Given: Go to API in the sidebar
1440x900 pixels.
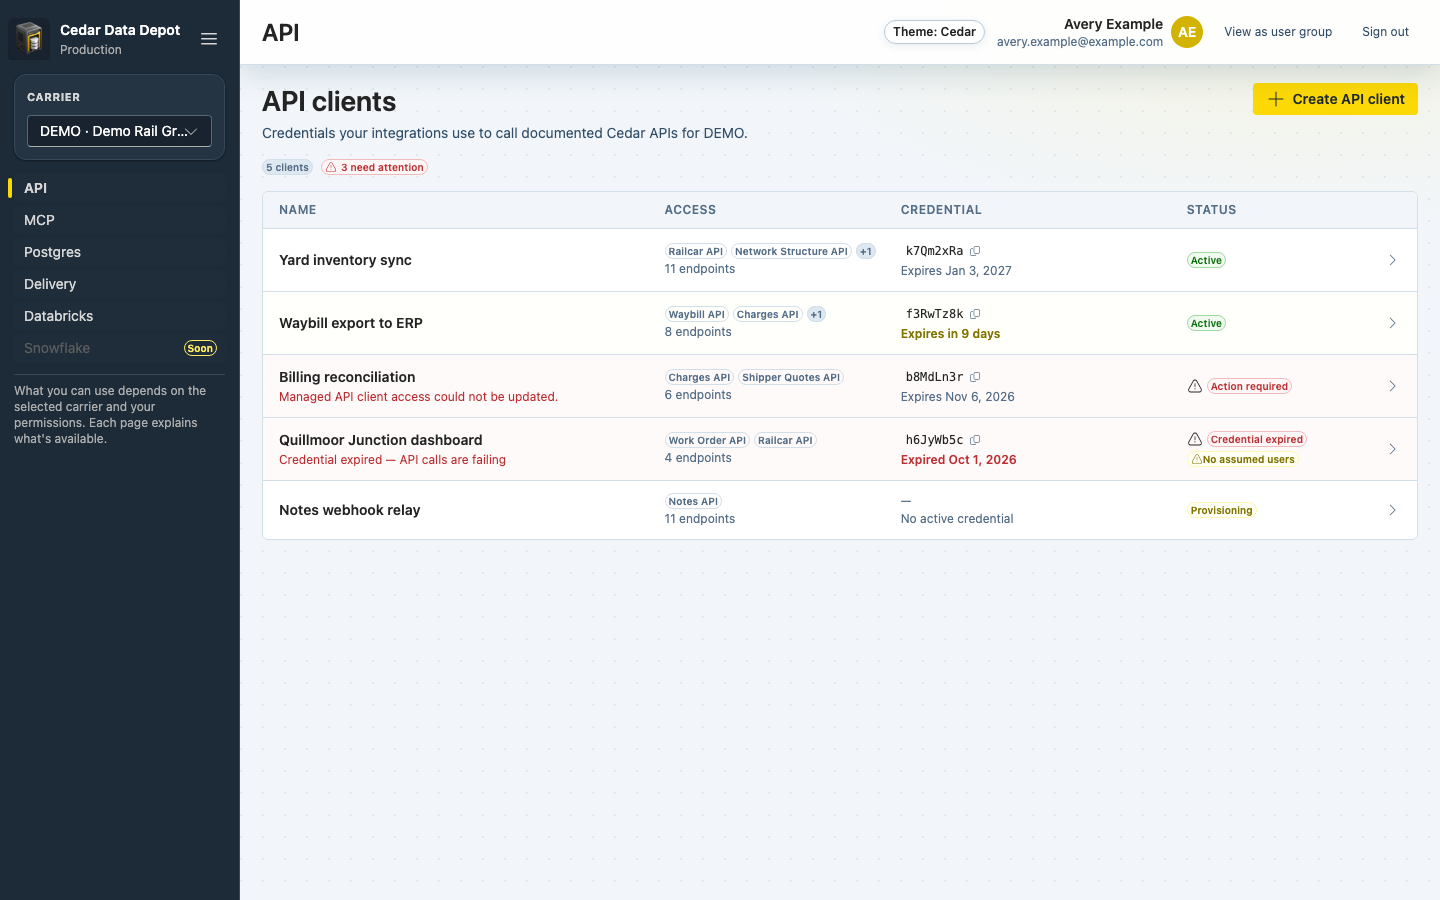Looking at the screenshot, I should pyautogui.click(x=119, y=188).
